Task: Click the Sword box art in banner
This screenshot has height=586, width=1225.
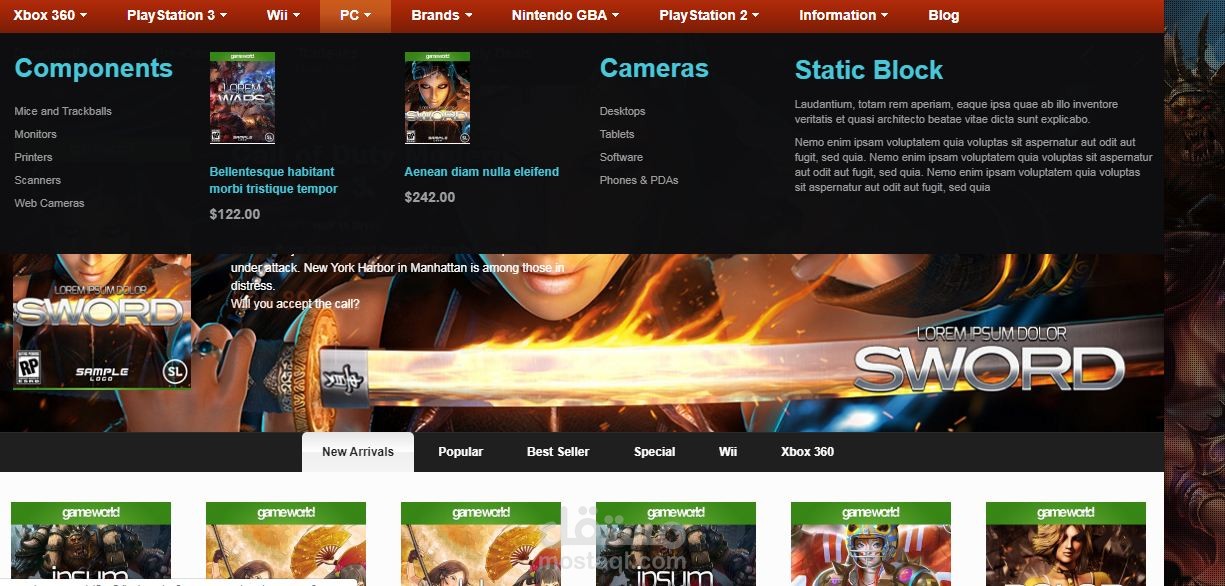Action: tap(102, 321)
